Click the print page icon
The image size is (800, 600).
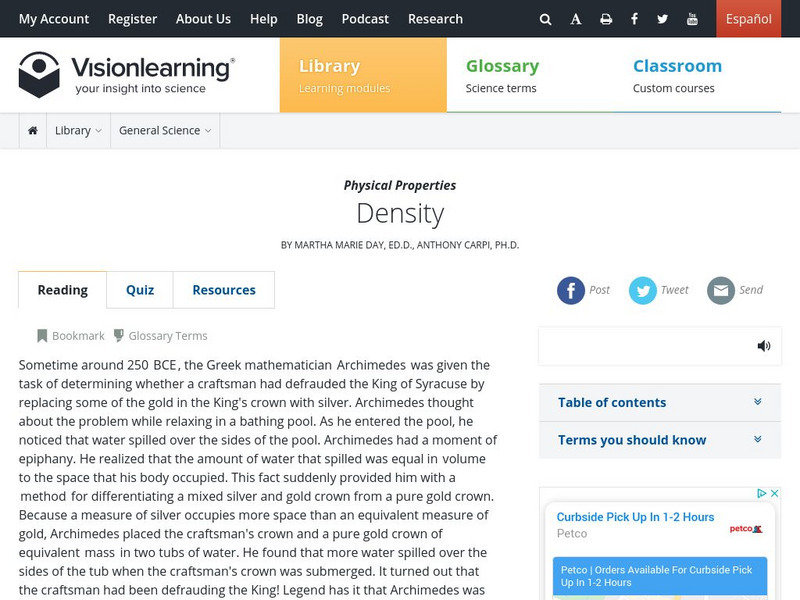point(605,19)
